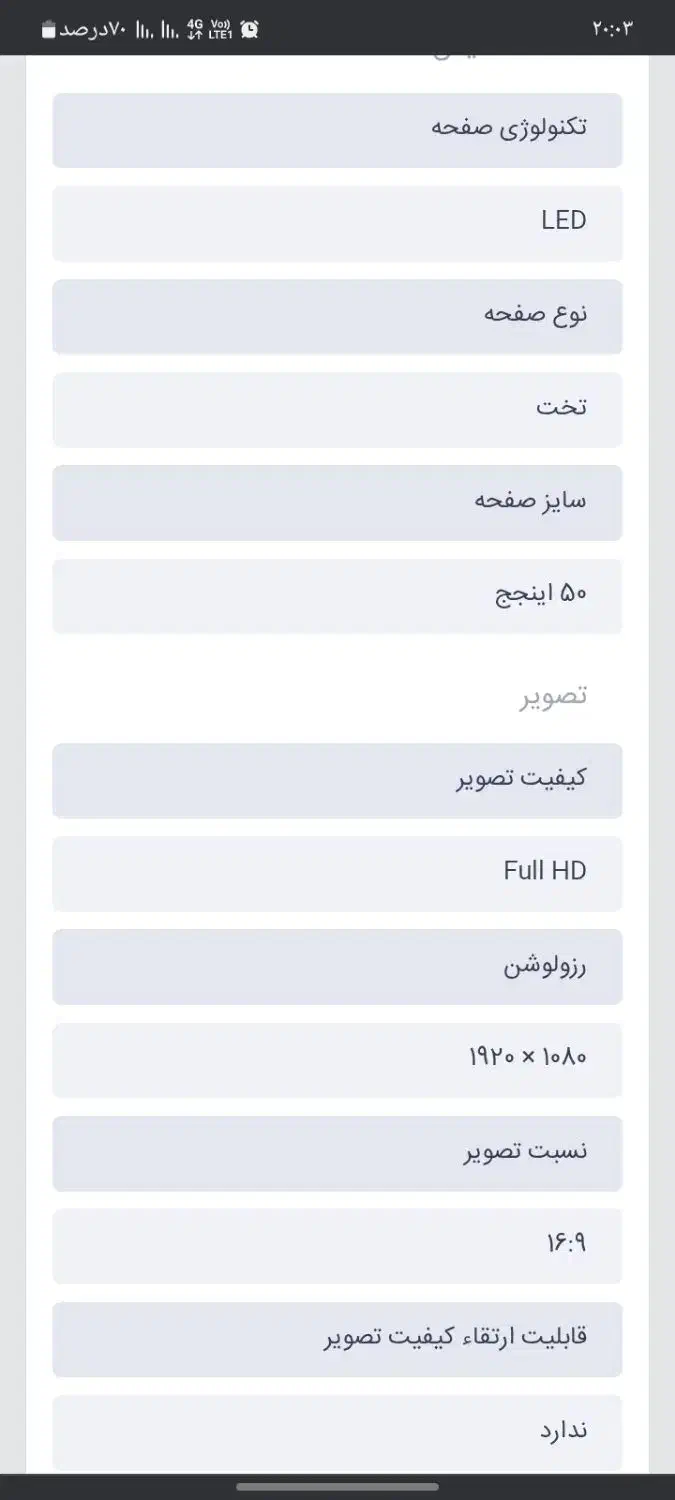Screen dimensions: 675x1500
Task: Select the Full HD value row
Action: 337,873
